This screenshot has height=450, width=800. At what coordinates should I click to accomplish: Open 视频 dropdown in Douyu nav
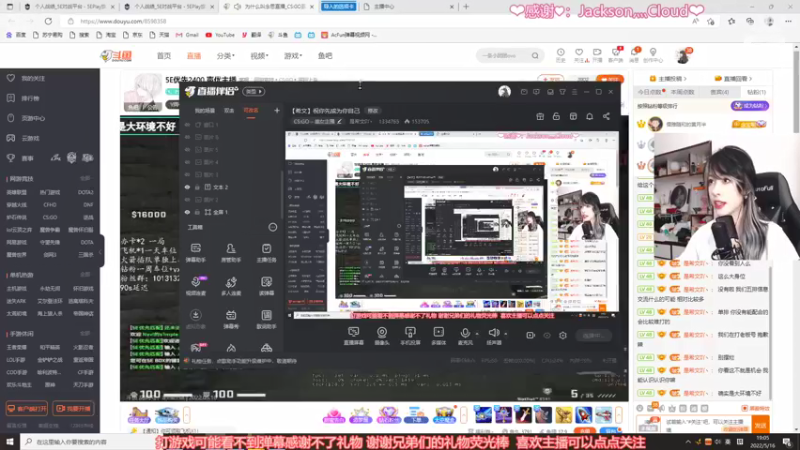pos(259,56)
